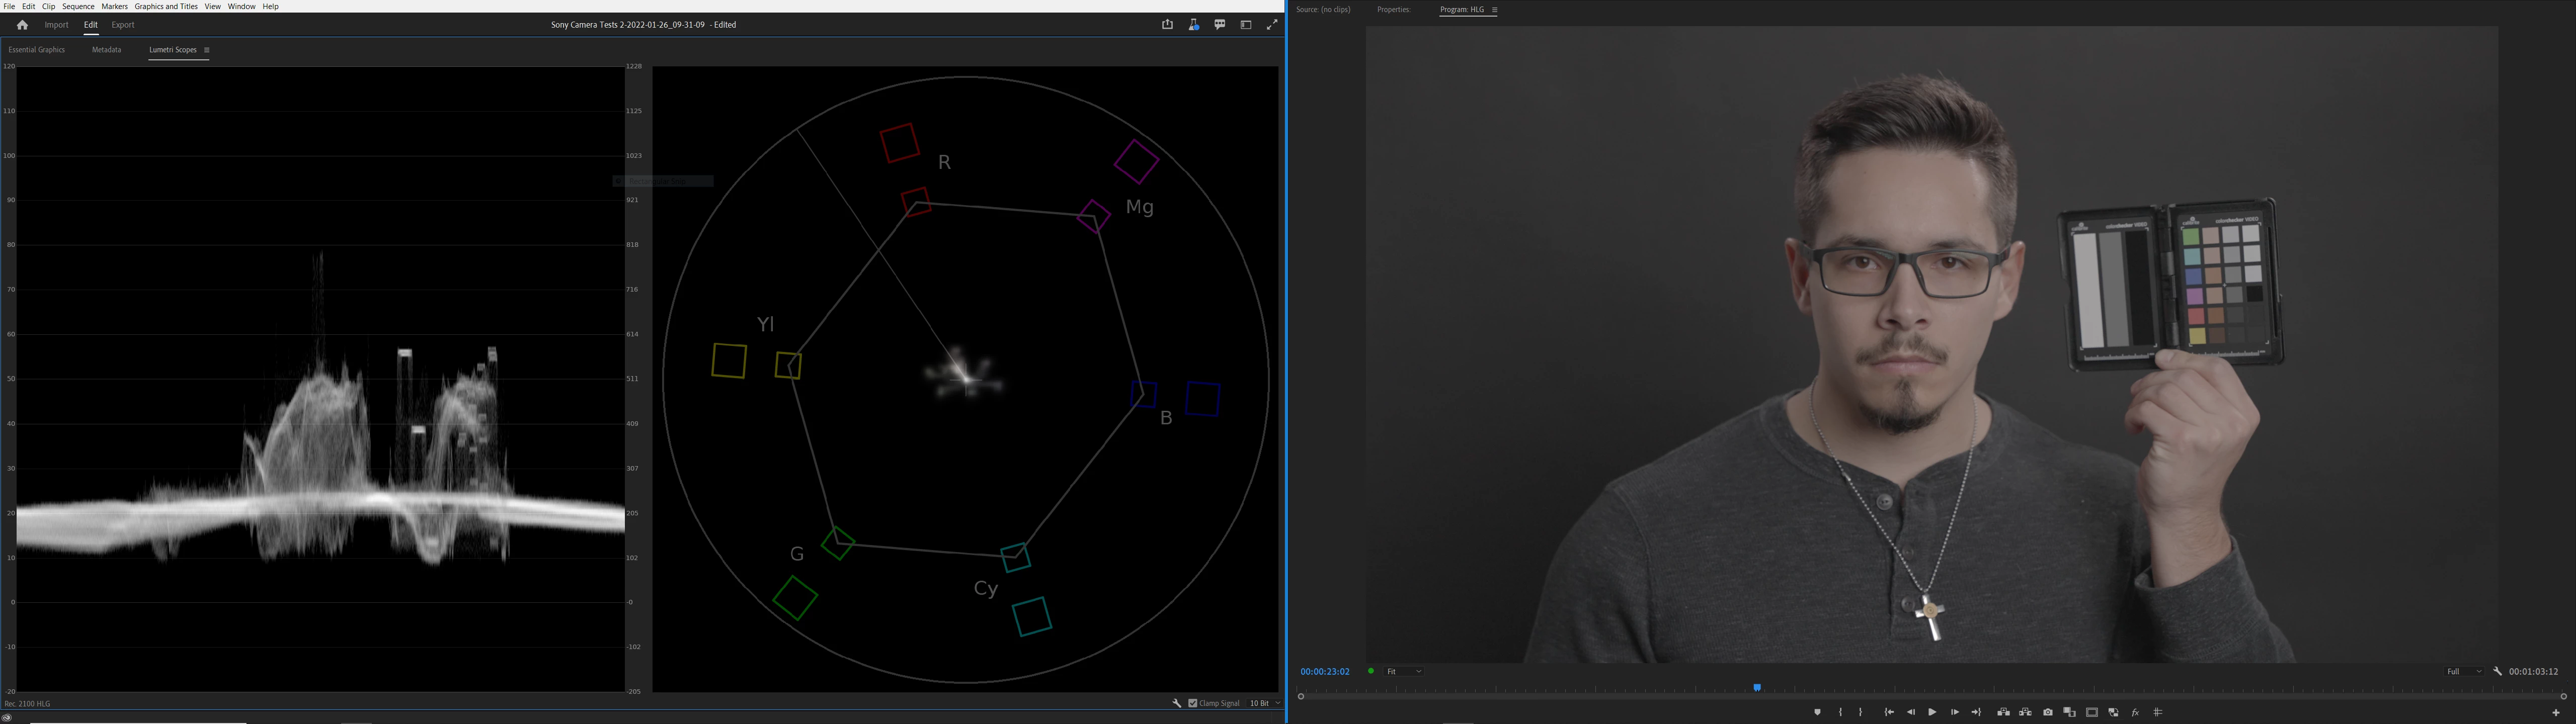
Task: Open the Workspaces layout icon
Action: pos(1246,25)
